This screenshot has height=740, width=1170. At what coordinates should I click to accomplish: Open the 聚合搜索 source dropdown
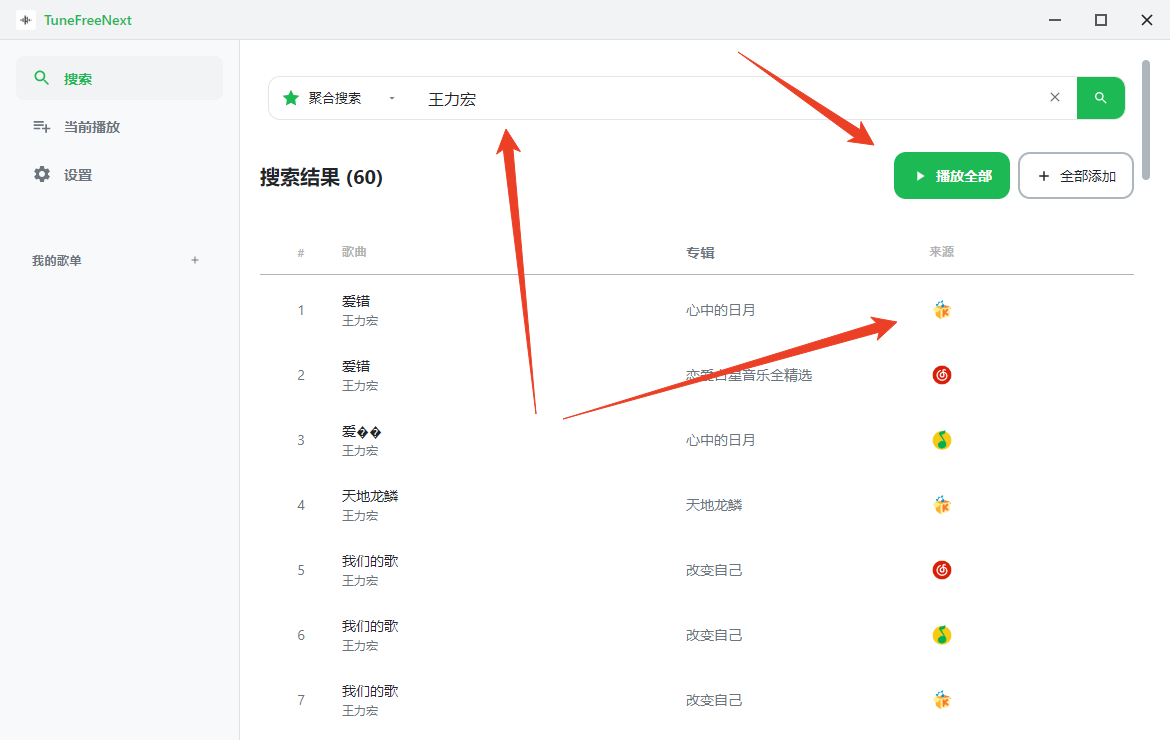pyautogui.click(x=392, y=98)
